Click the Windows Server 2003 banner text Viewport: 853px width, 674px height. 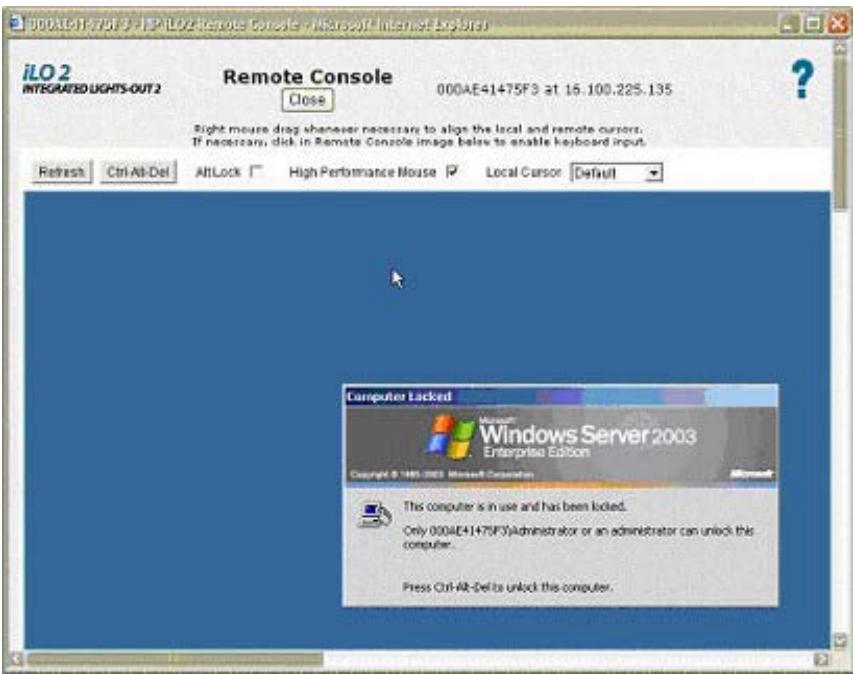[x=588, y=435]
